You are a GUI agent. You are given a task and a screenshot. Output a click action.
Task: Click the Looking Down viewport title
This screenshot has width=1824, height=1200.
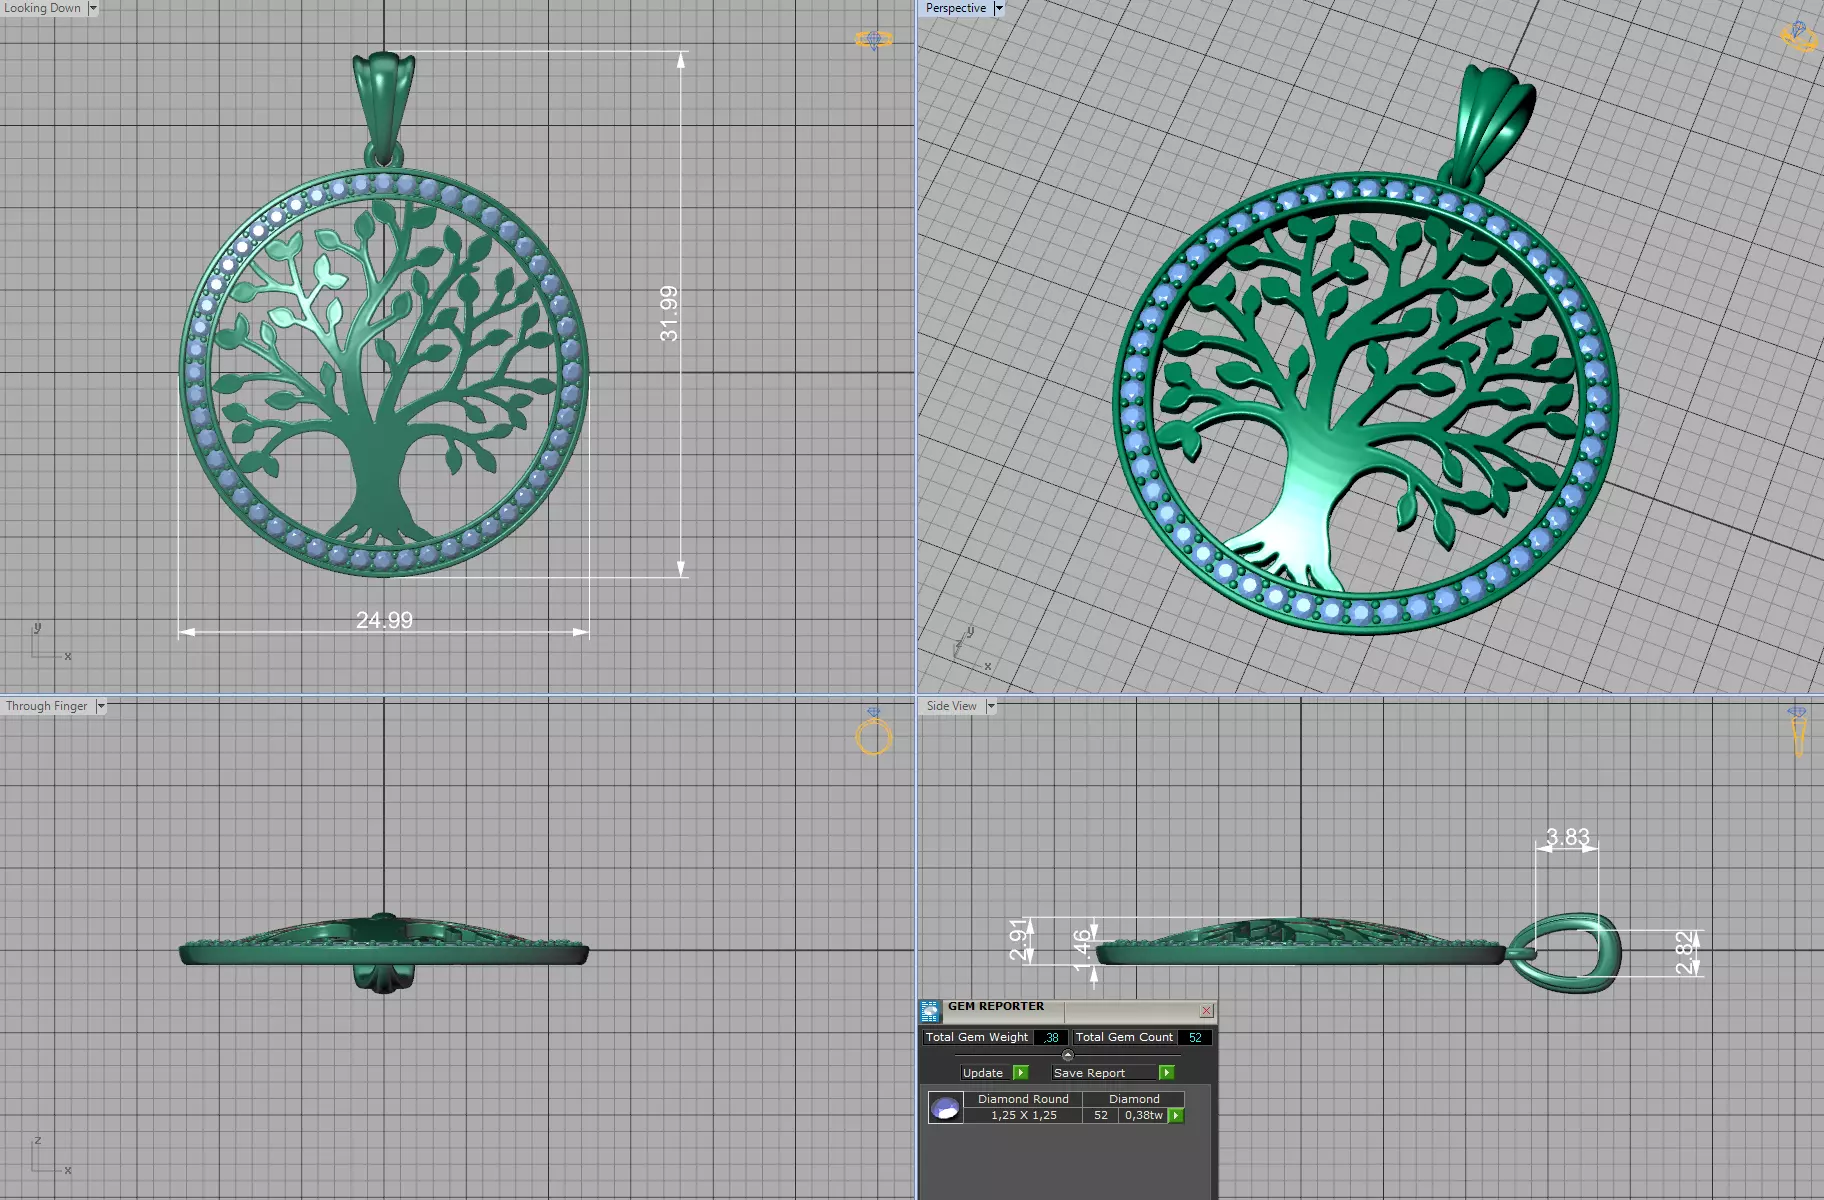tap(43, 8)
